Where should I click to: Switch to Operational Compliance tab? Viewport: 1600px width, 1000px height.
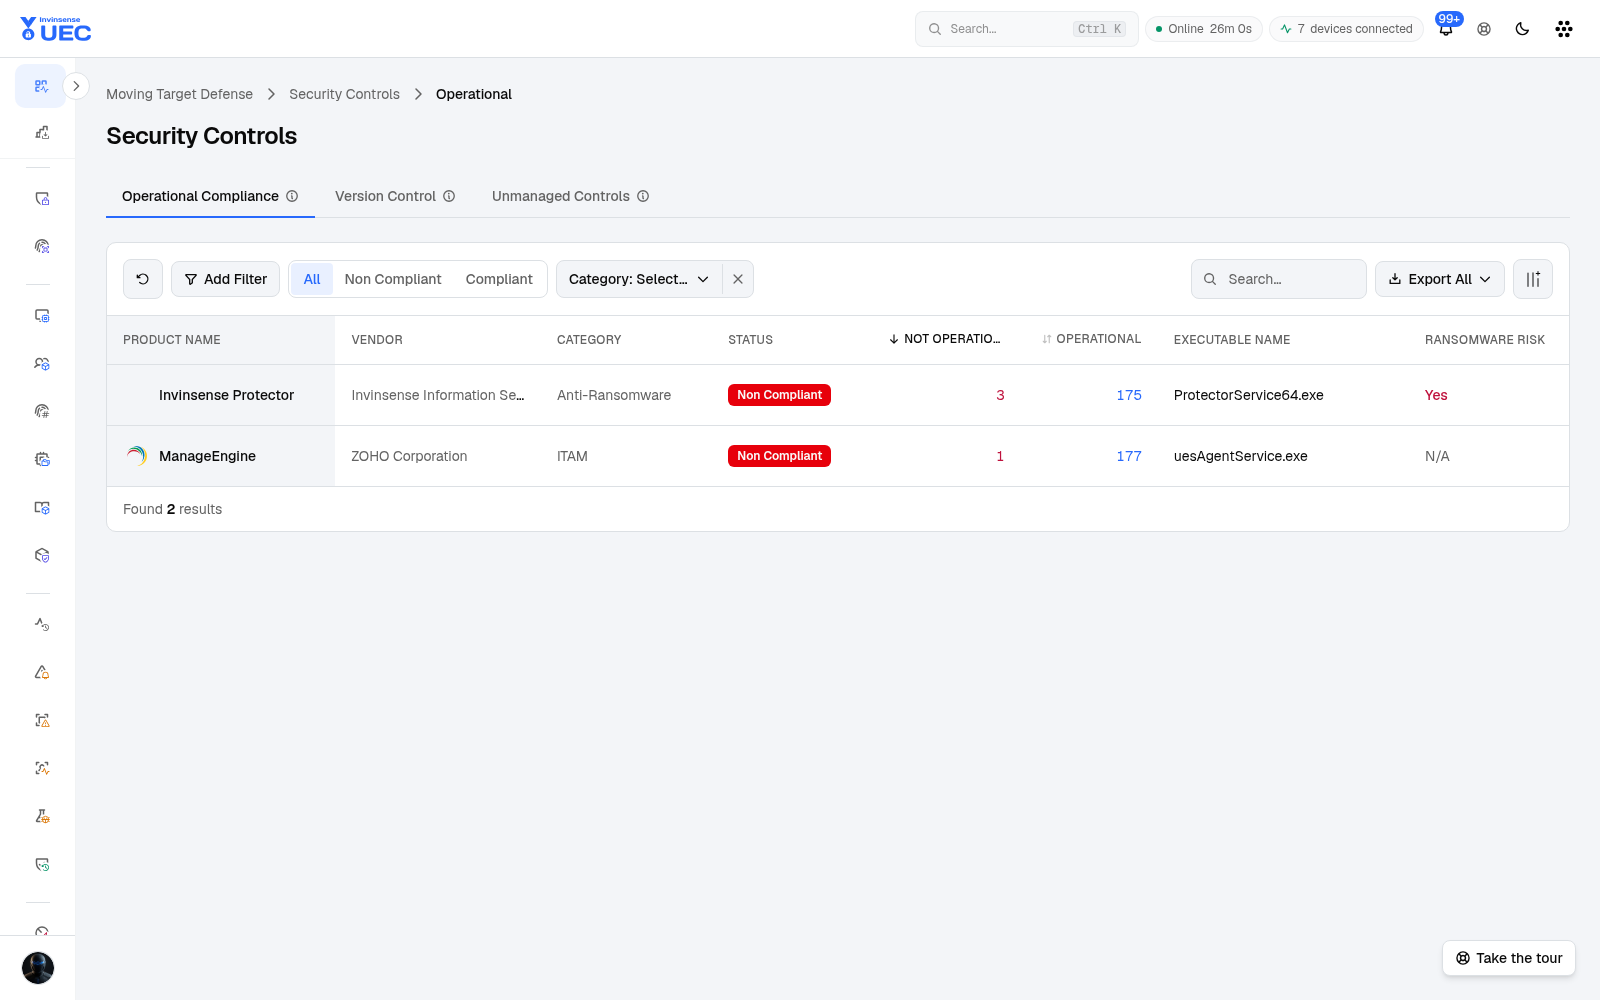pyautogui.click(x=210, y=196)
